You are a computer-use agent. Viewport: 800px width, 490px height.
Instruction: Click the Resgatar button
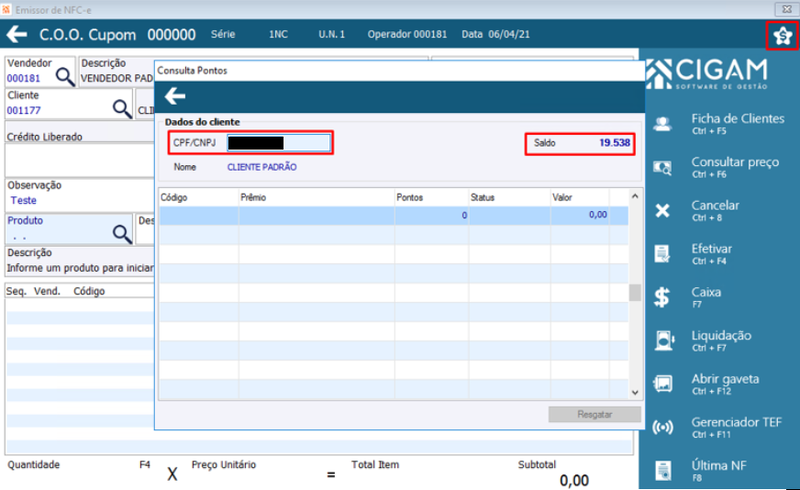click(x=594, y=414)
